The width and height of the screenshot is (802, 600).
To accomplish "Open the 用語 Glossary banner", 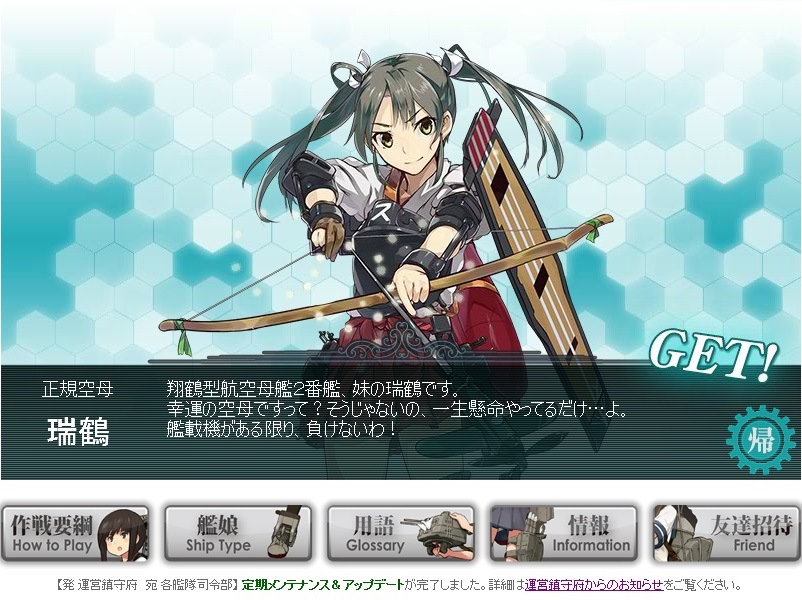I will tap(401, 534).
